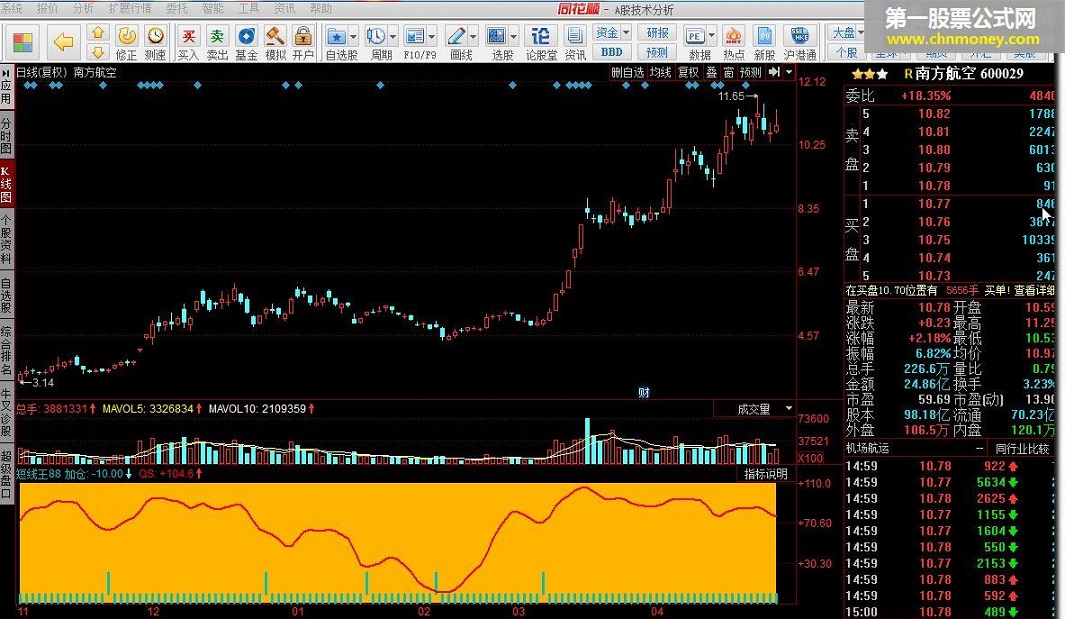Toggle 预测 prediction in chart toolbar
Screen dimensions: 1065x619
751,73
